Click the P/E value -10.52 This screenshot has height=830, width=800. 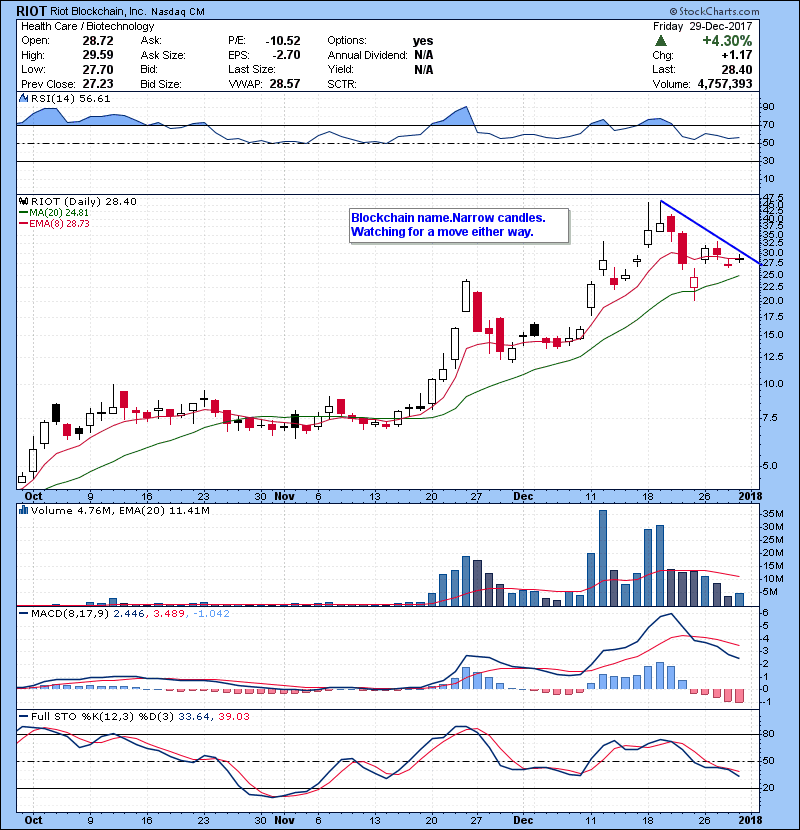[283, 41]
